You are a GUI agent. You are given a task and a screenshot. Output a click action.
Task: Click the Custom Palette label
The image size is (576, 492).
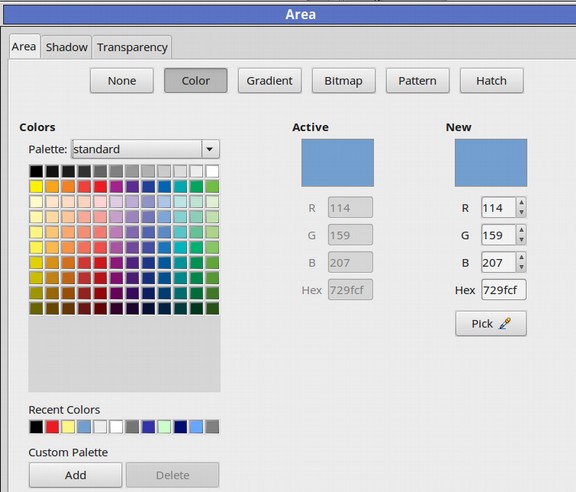(68, 452)
